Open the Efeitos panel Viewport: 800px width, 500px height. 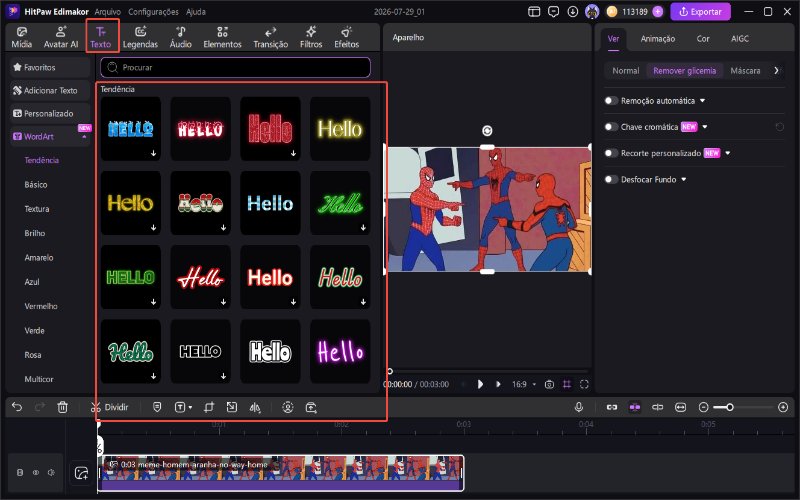click(x=346, y=38)
